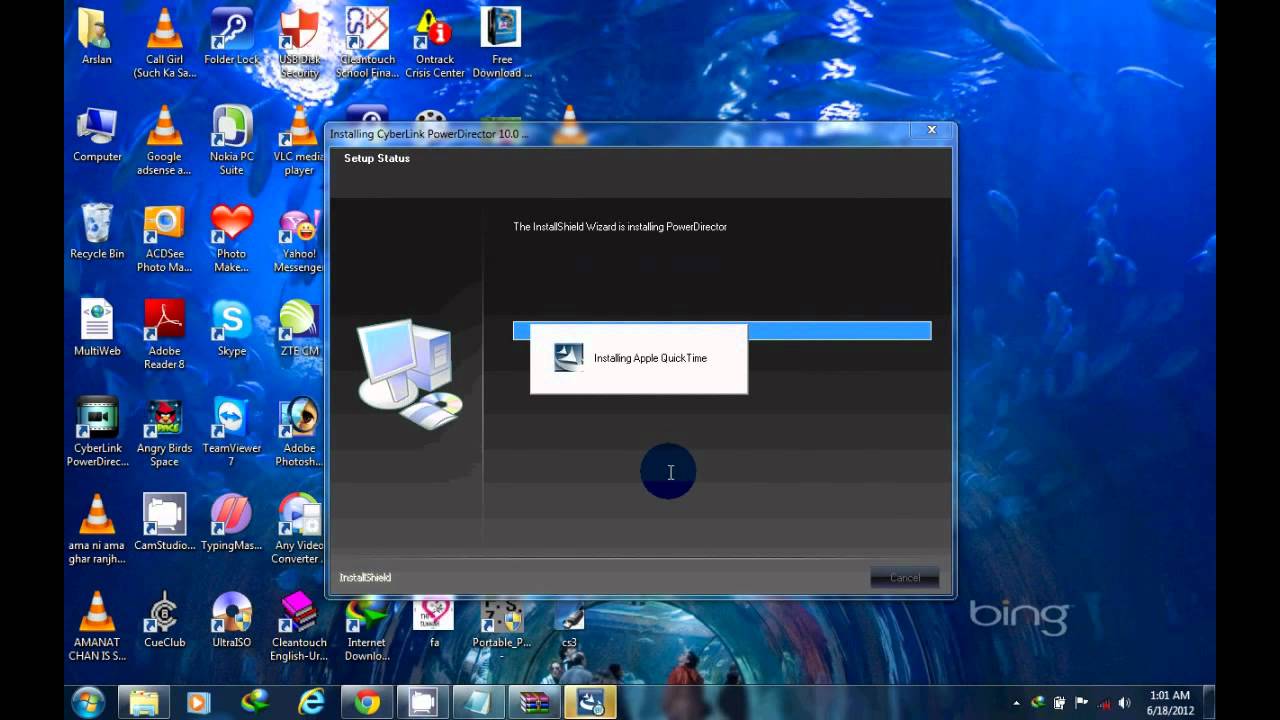Click the Show desktop button
Viewport: 1280px width, 720px height.
click(1209, 703)
